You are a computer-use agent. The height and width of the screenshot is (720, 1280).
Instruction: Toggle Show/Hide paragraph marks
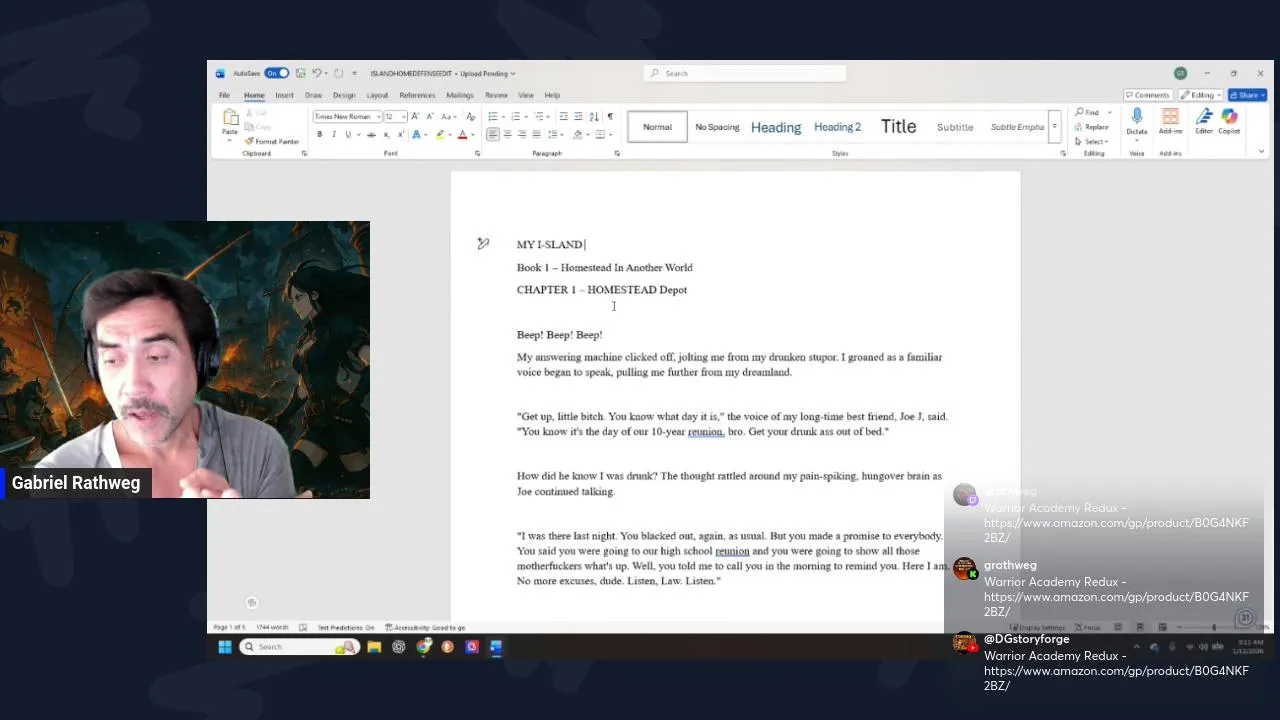click(610, 117)
